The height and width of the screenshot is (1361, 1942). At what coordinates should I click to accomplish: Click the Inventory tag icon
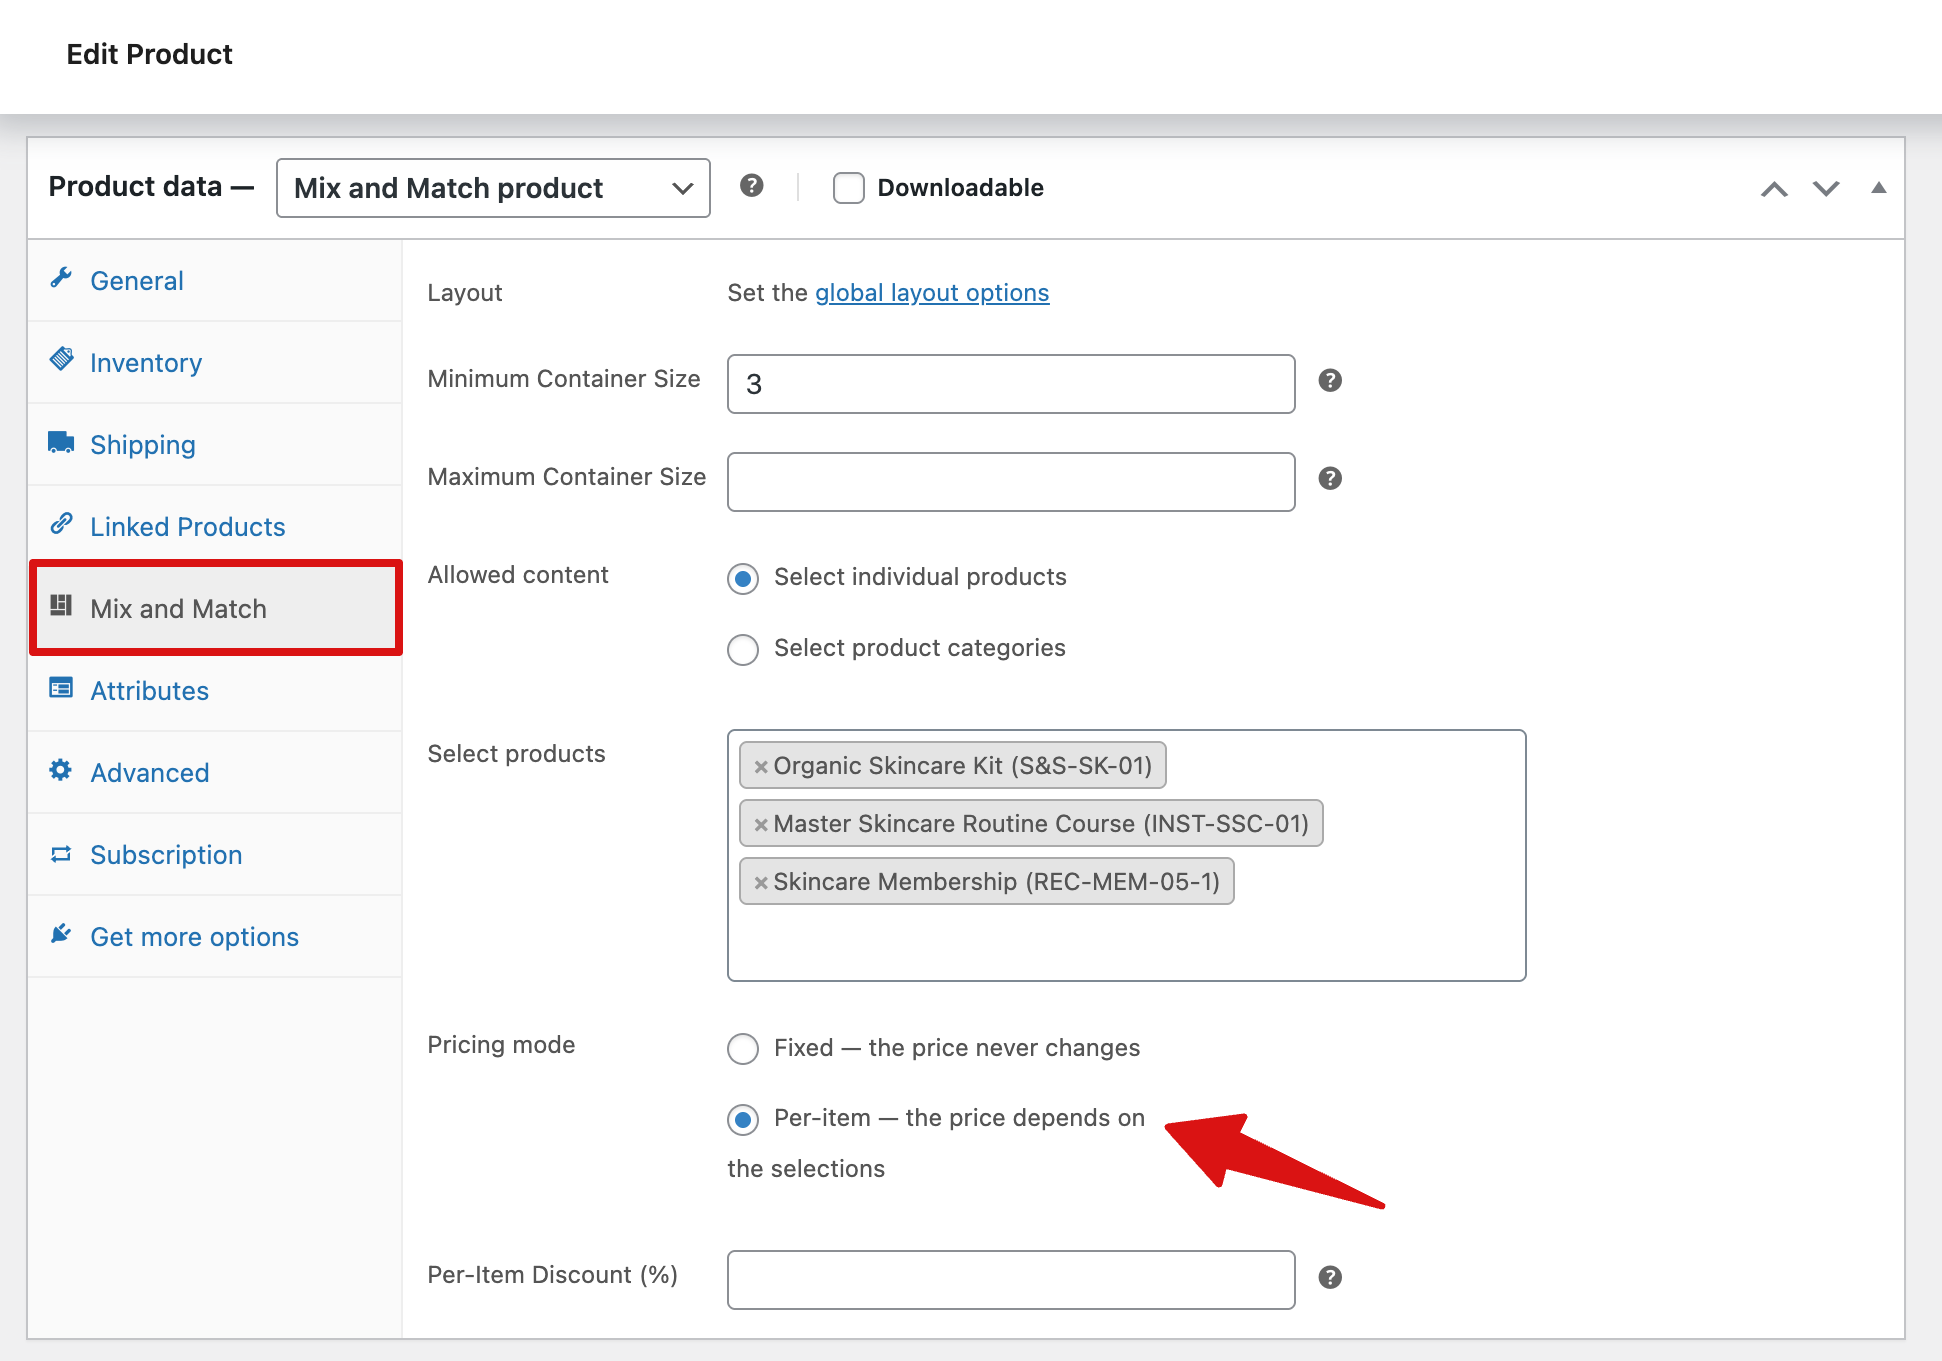click(62, 359)
